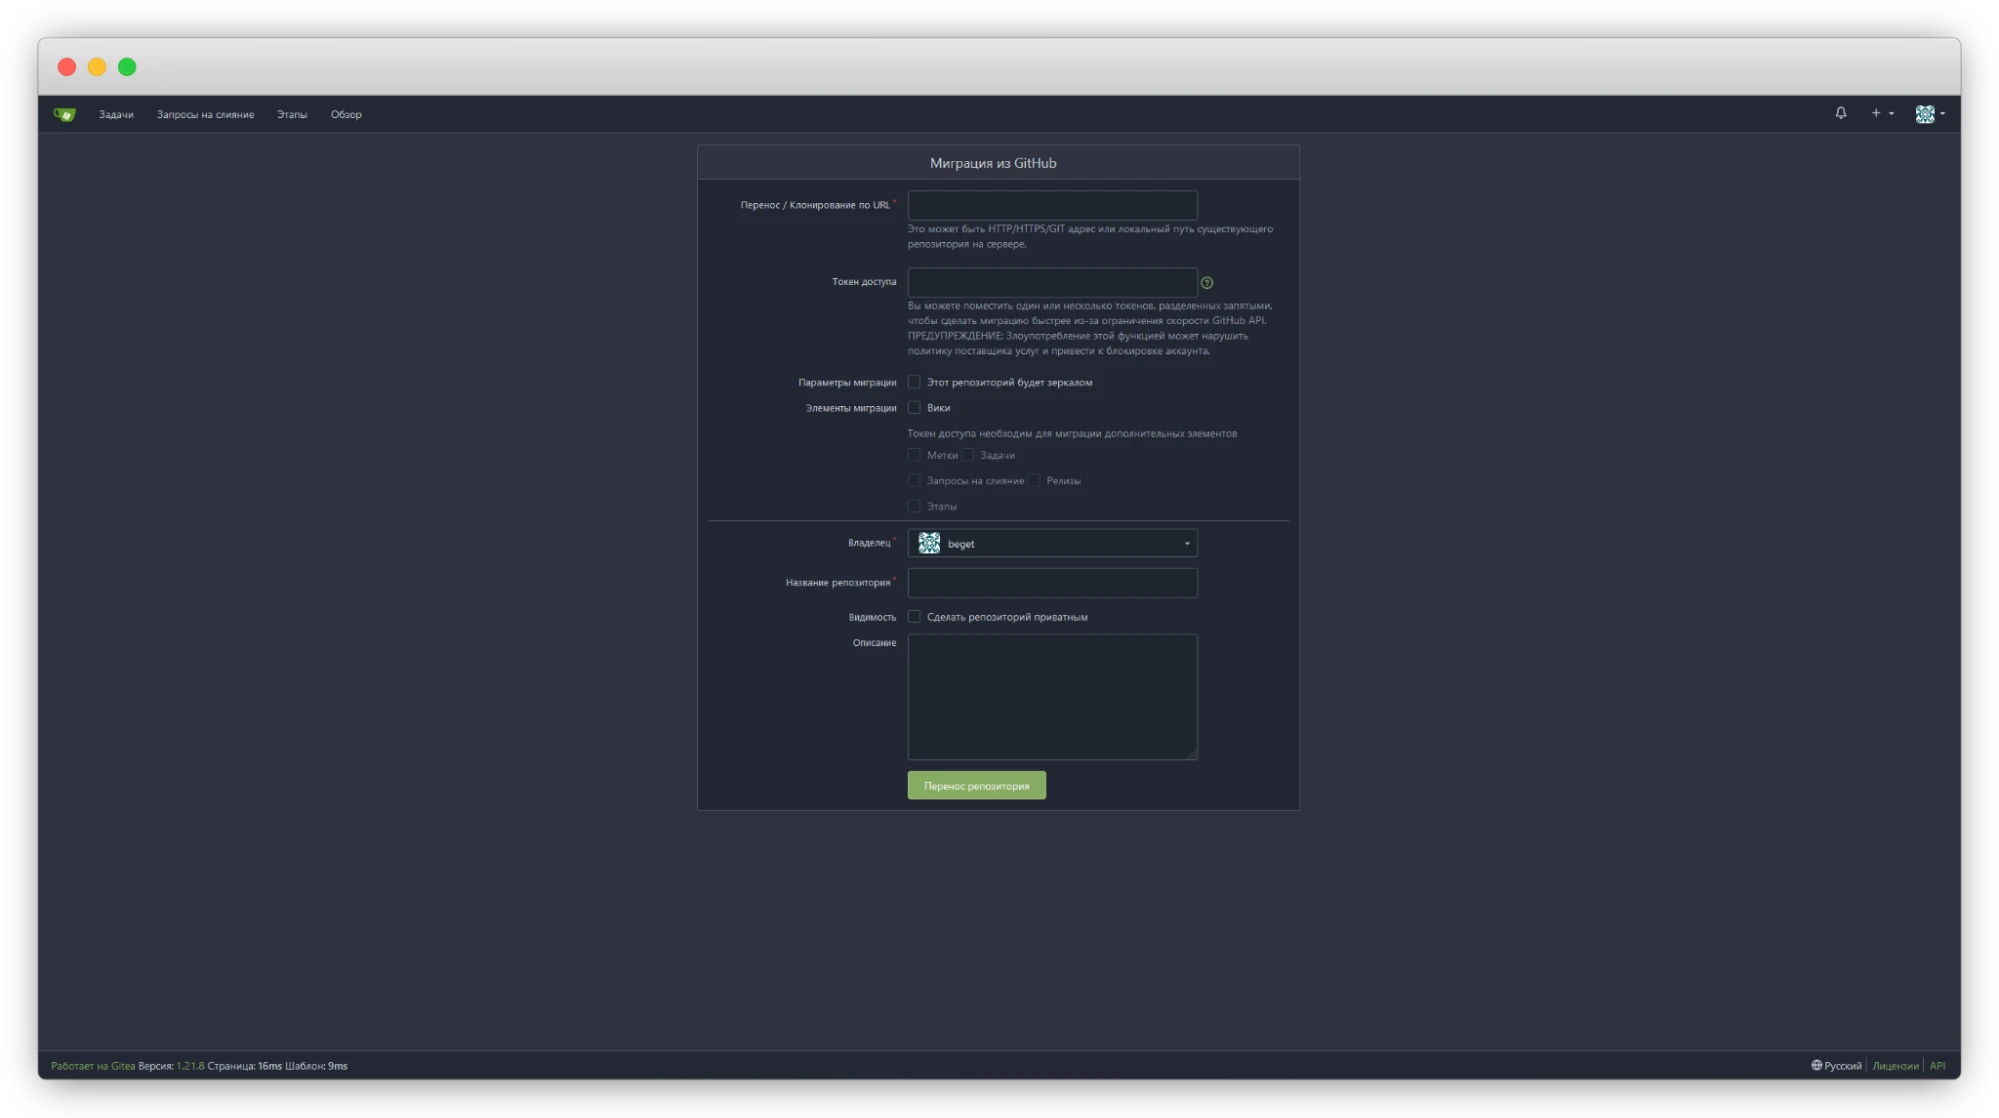1999x1118 pixels.
Task: Check the 'Вики' migration option
Action: coord(914,407)
